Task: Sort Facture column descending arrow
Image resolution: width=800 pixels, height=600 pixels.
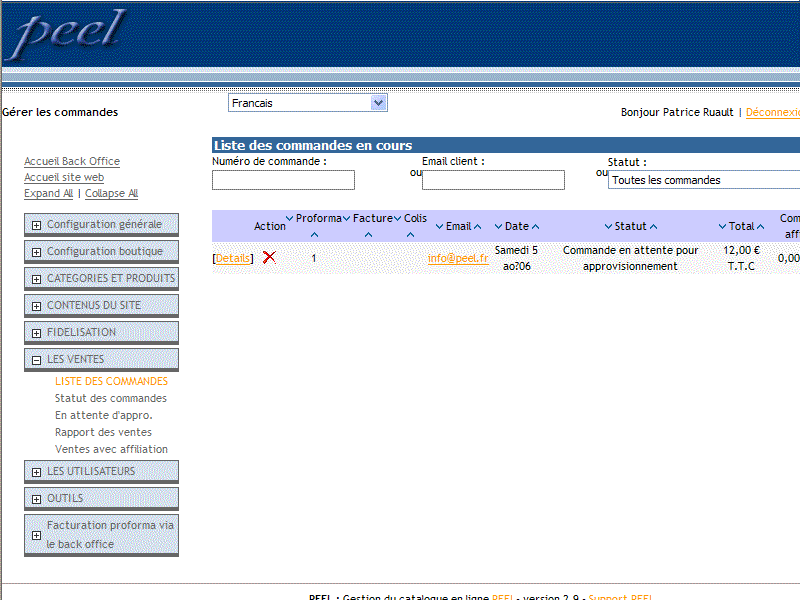Action: (346, 218)
